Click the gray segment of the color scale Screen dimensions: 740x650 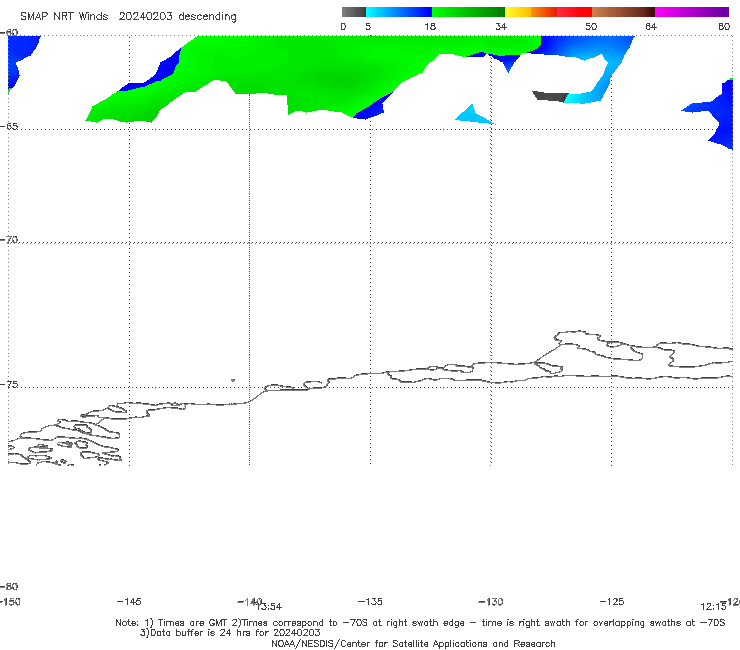coord(354,12)
